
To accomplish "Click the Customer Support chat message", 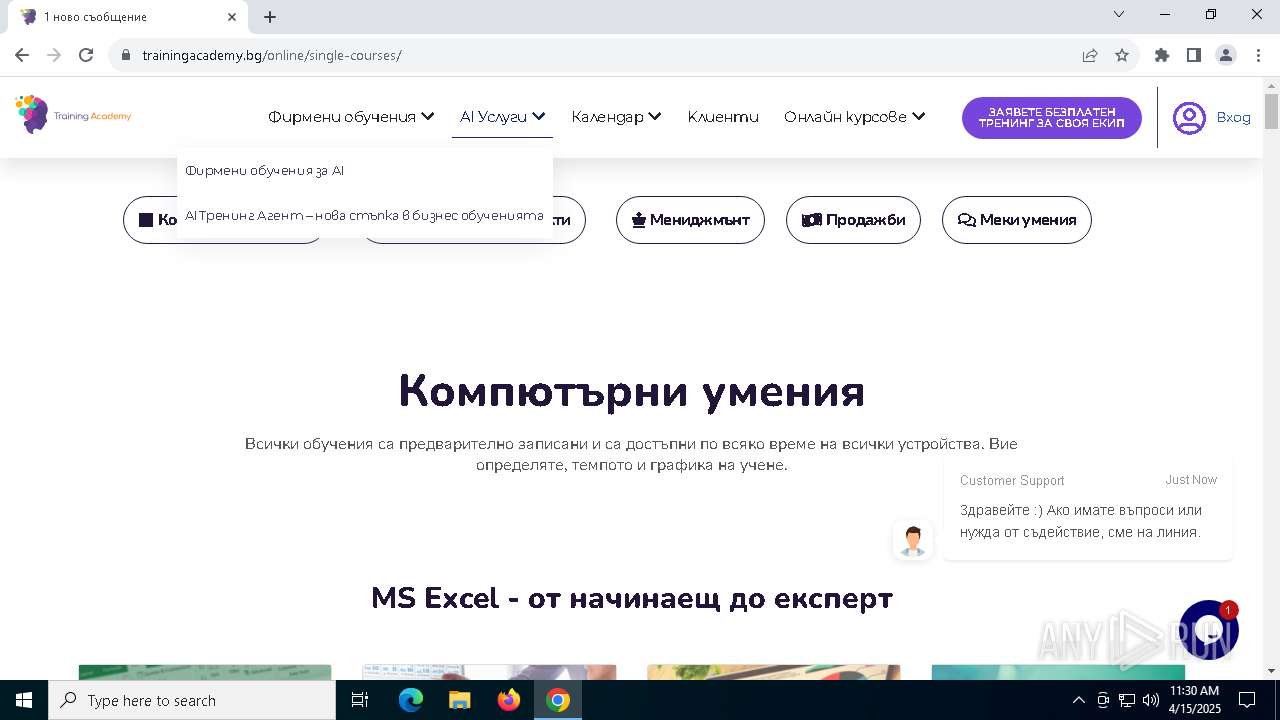I will tap(1088, 509).
